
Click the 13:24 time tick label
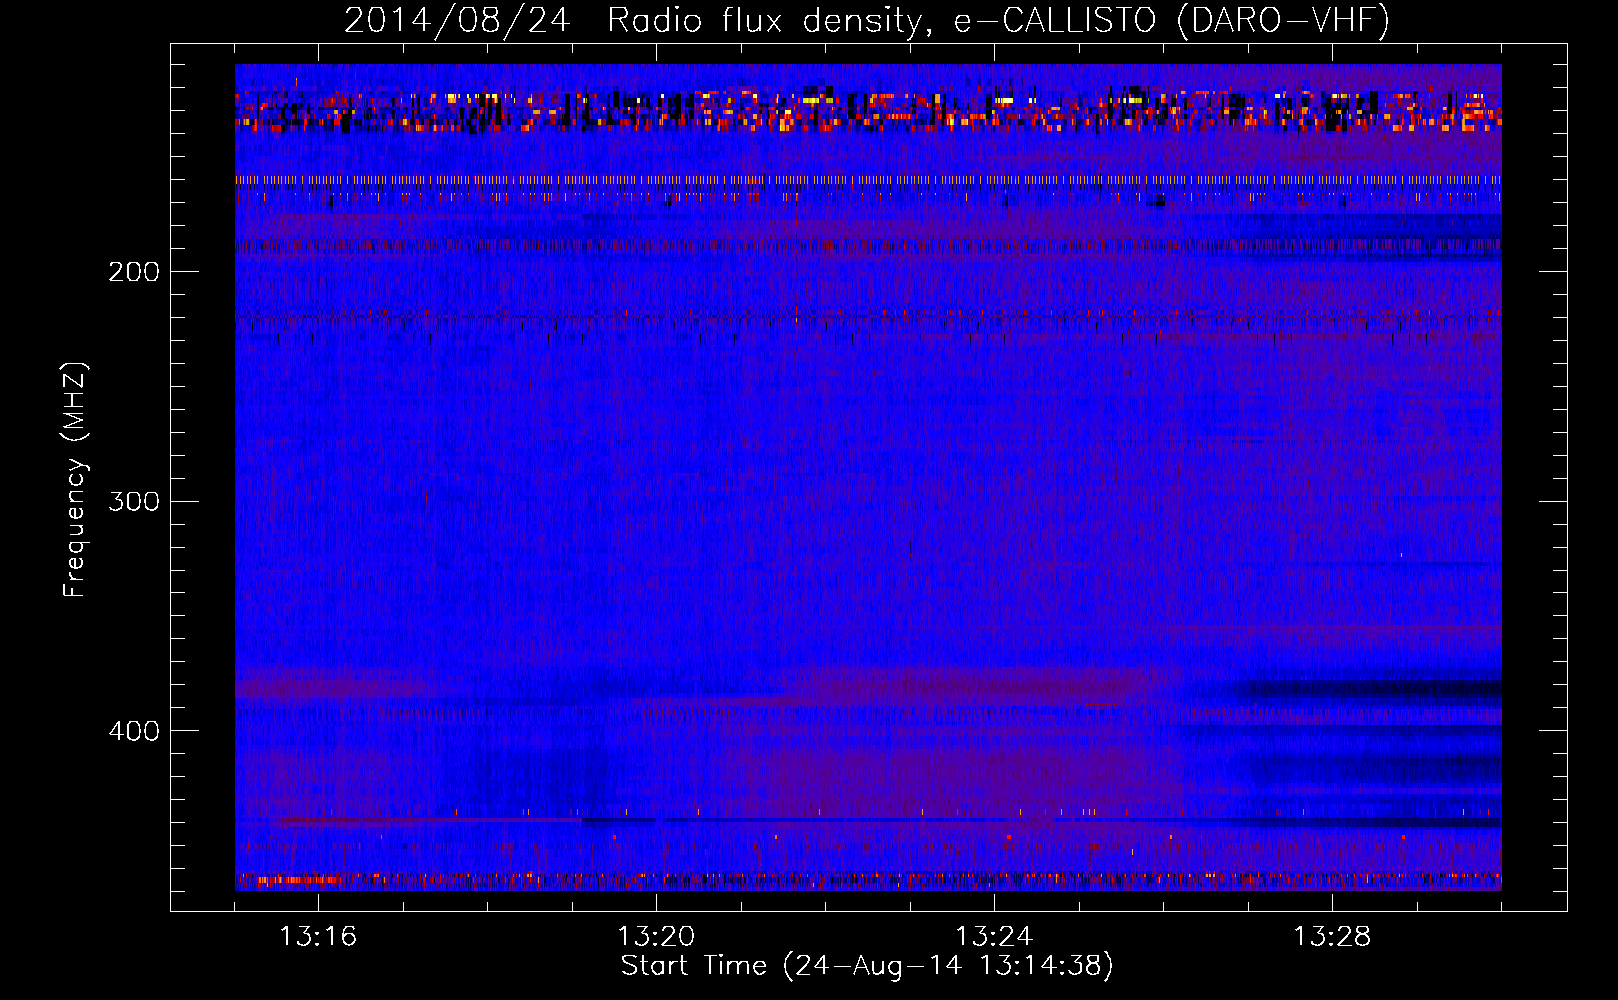coord(994,937)
